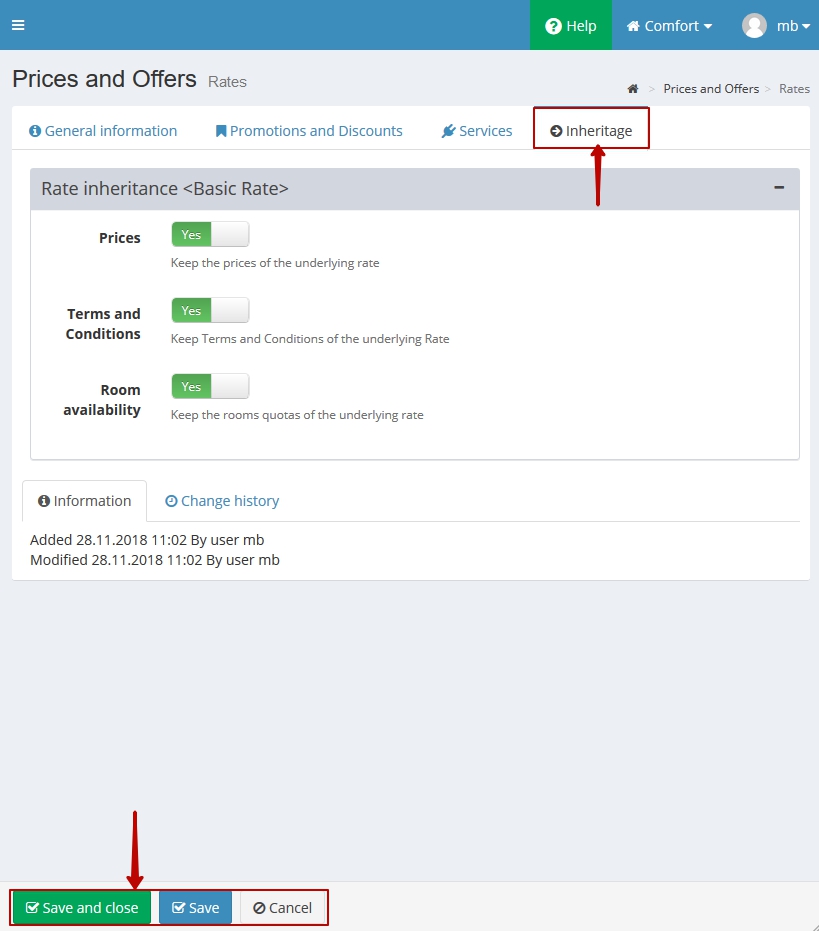Click the bookmark icon on Promotions tab
Viewport: 819px width, 931px height.
pos(221,131)
